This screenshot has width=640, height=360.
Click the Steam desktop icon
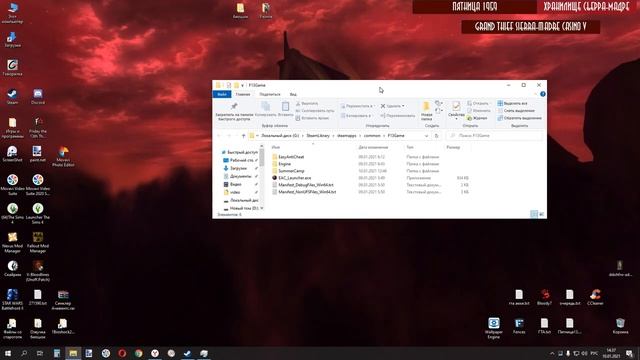12,97
